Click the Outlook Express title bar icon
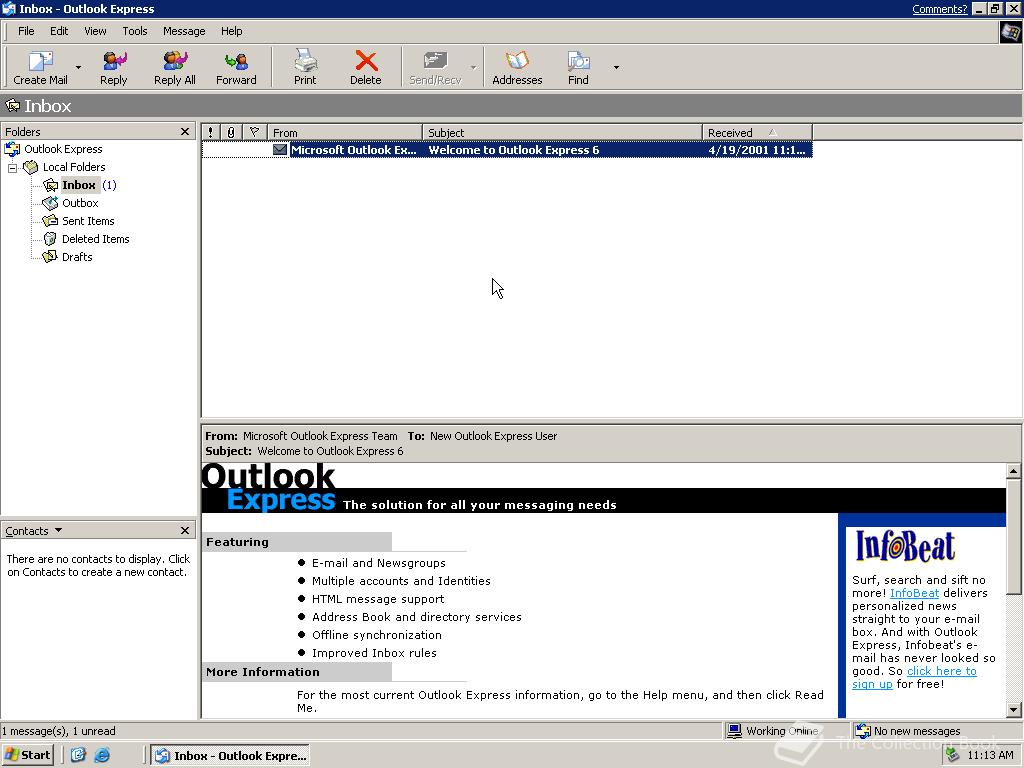 (8, 8)
